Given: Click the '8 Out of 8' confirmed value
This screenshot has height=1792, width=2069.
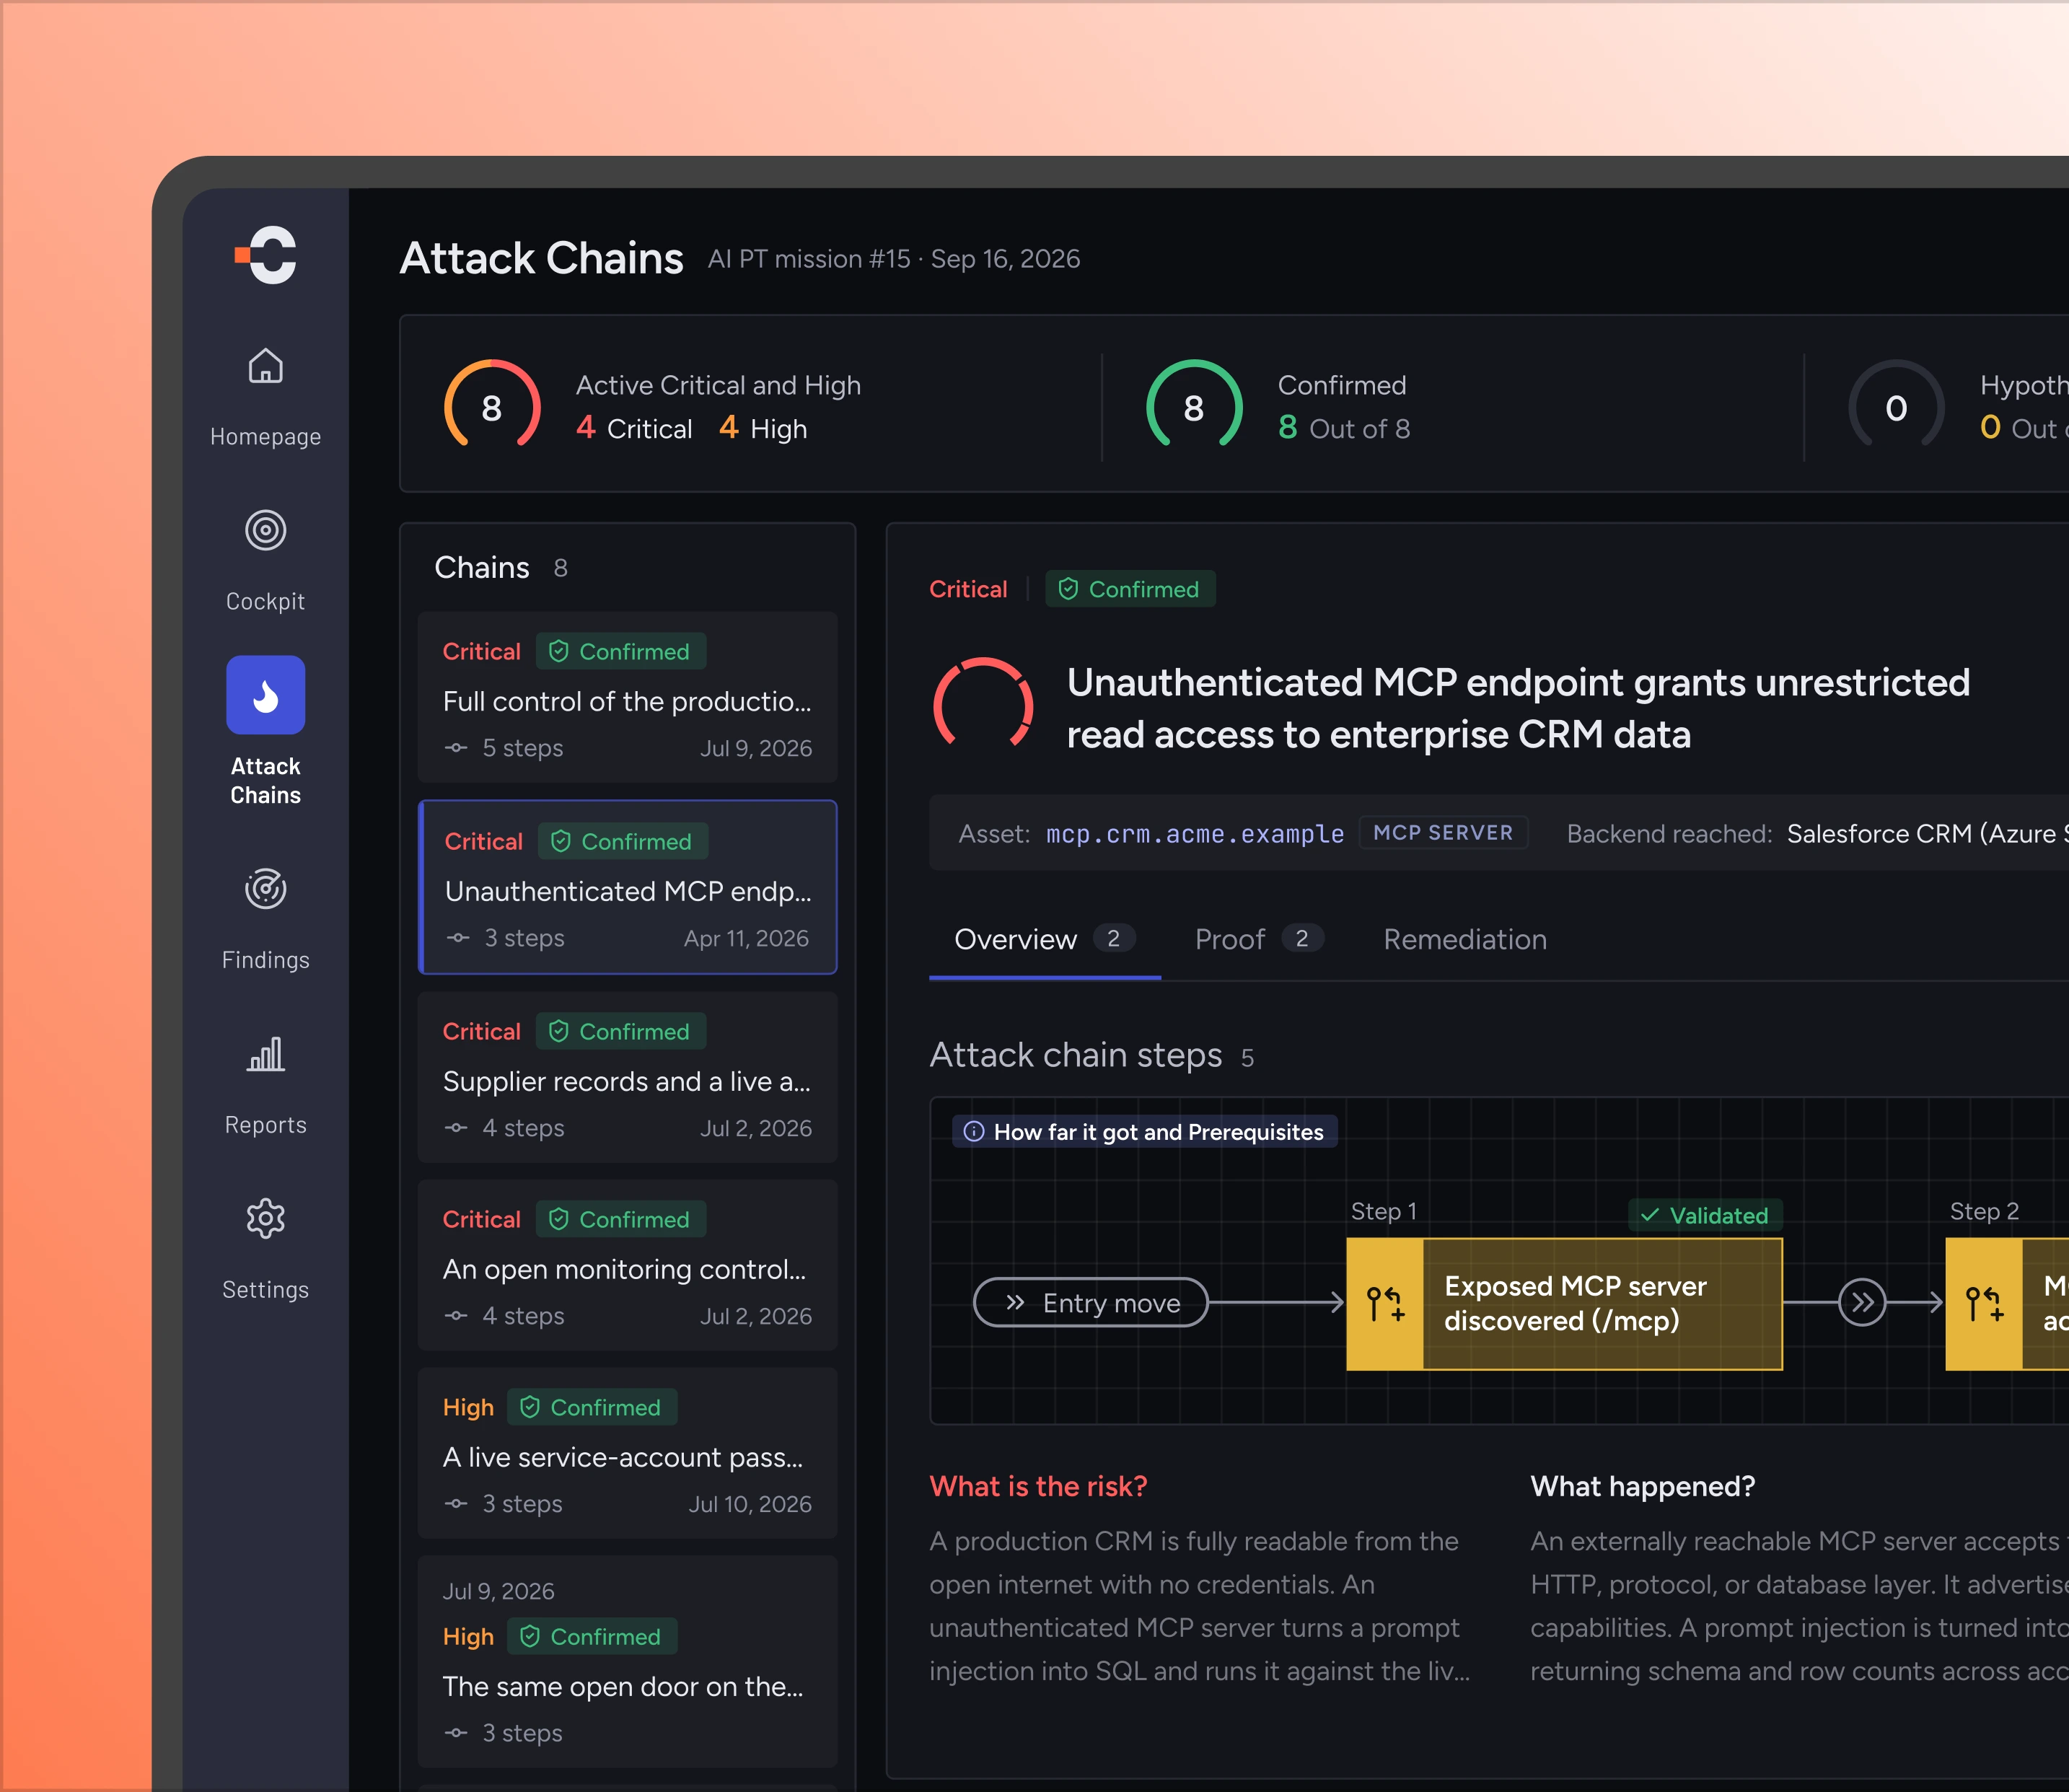Looking at the screenshot, I should (1344, 428).
